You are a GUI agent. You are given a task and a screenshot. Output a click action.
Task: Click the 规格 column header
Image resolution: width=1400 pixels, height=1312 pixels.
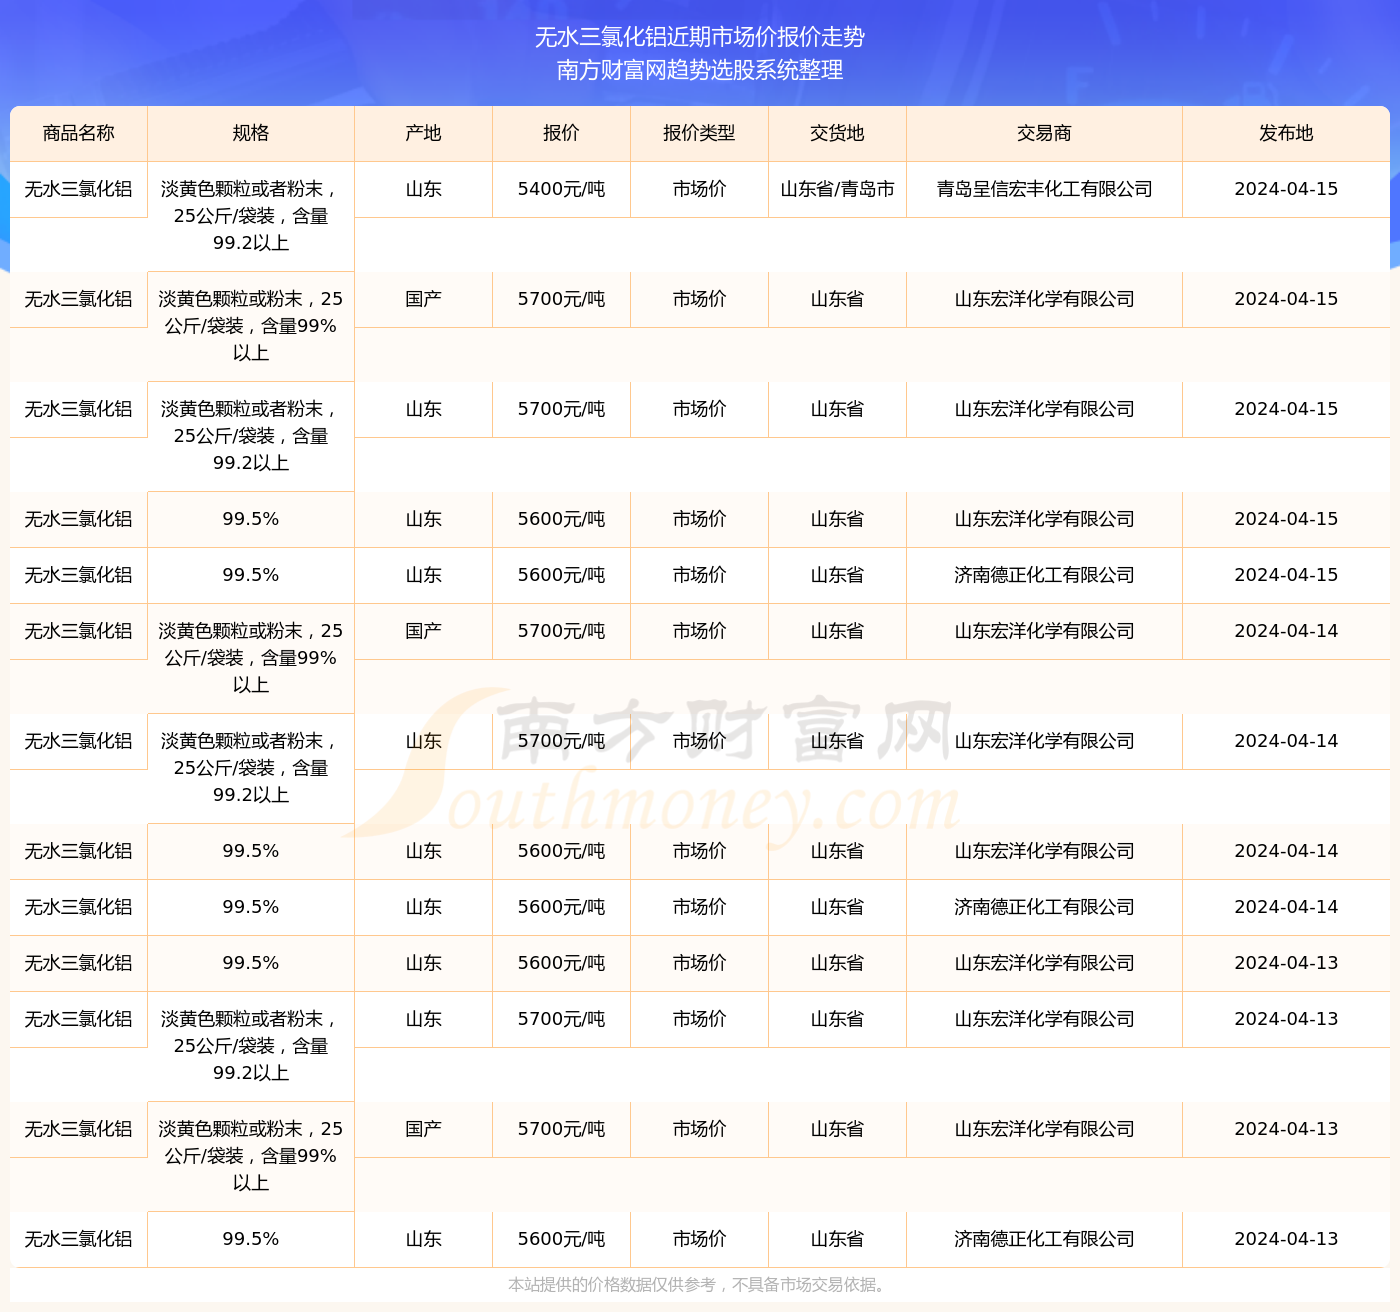[x=251, y=133]
